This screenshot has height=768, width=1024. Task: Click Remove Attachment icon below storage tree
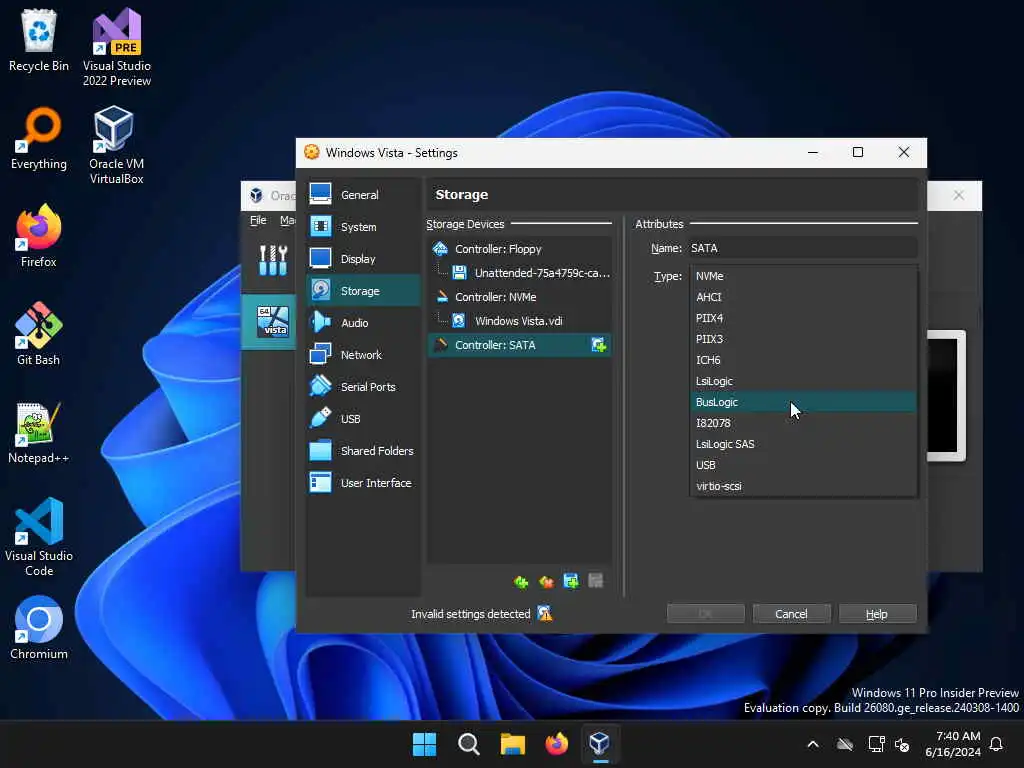[x=596, y=581]
